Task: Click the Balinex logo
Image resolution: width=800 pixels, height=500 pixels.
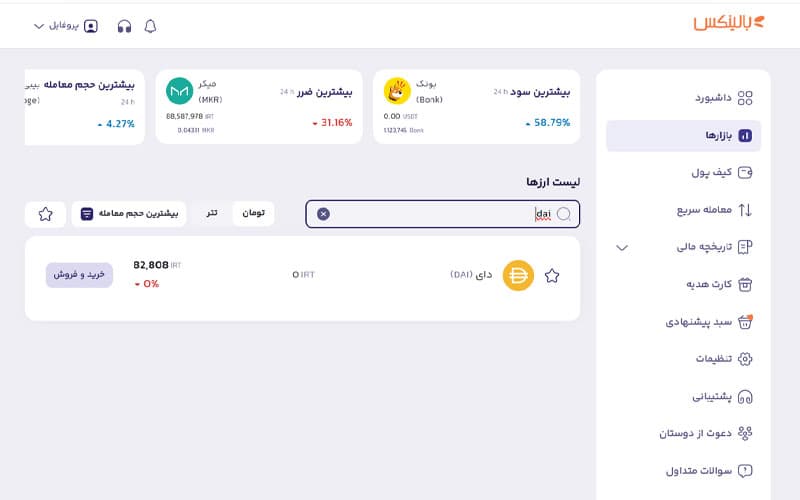Action: (x=730, y=22)
